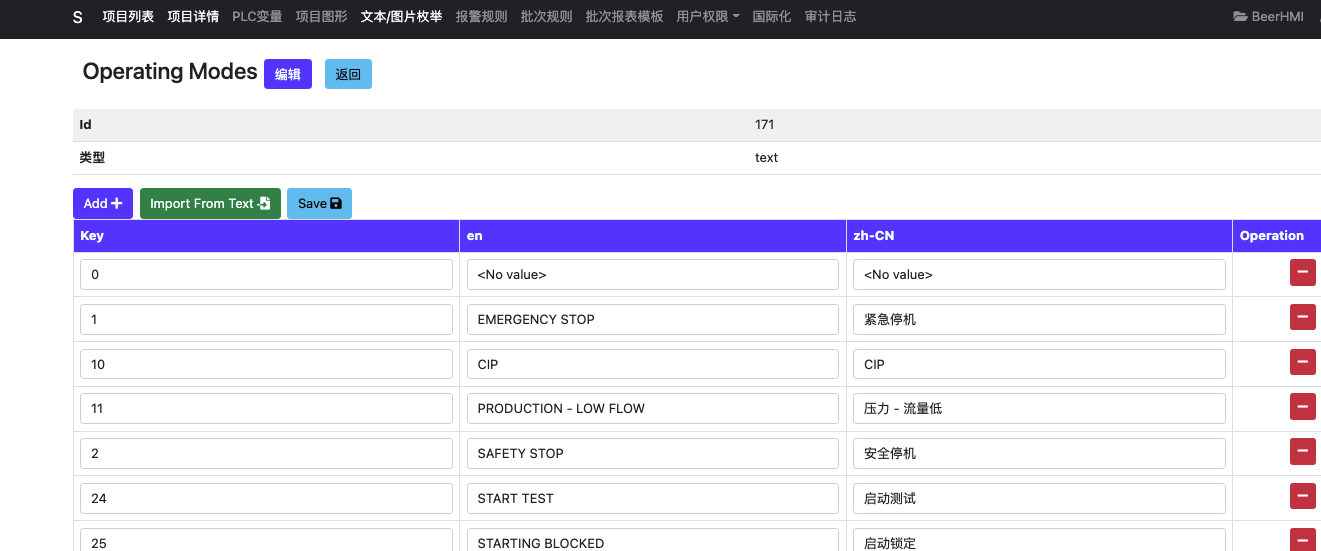1321x551 pixels.
Task: Click the 编辑 button
Action: tap(288, 75)
